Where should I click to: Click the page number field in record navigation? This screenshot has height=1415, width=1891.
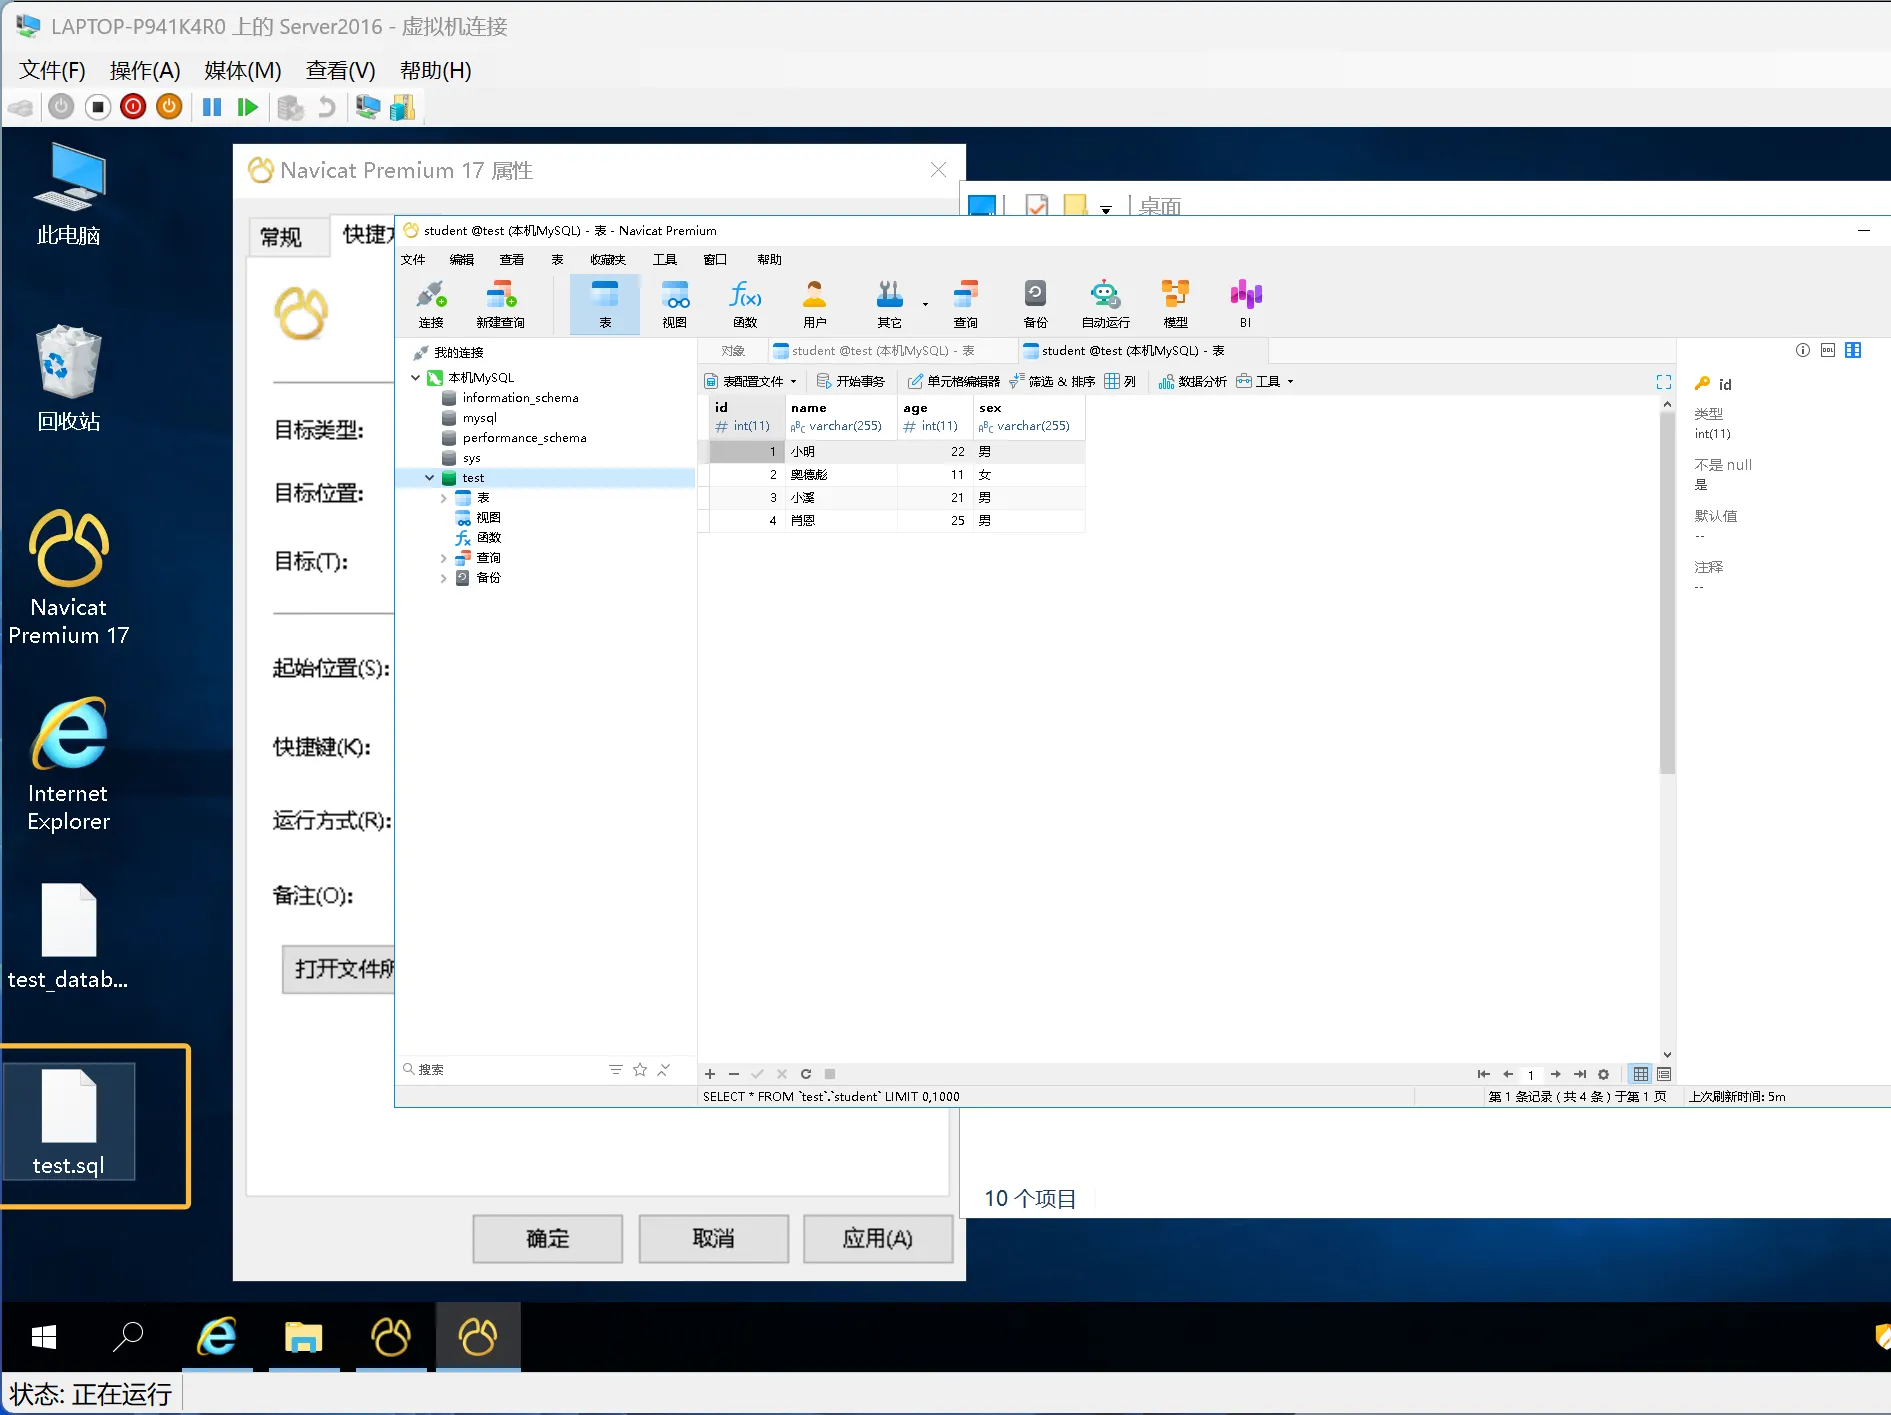click(1531, 1075)
